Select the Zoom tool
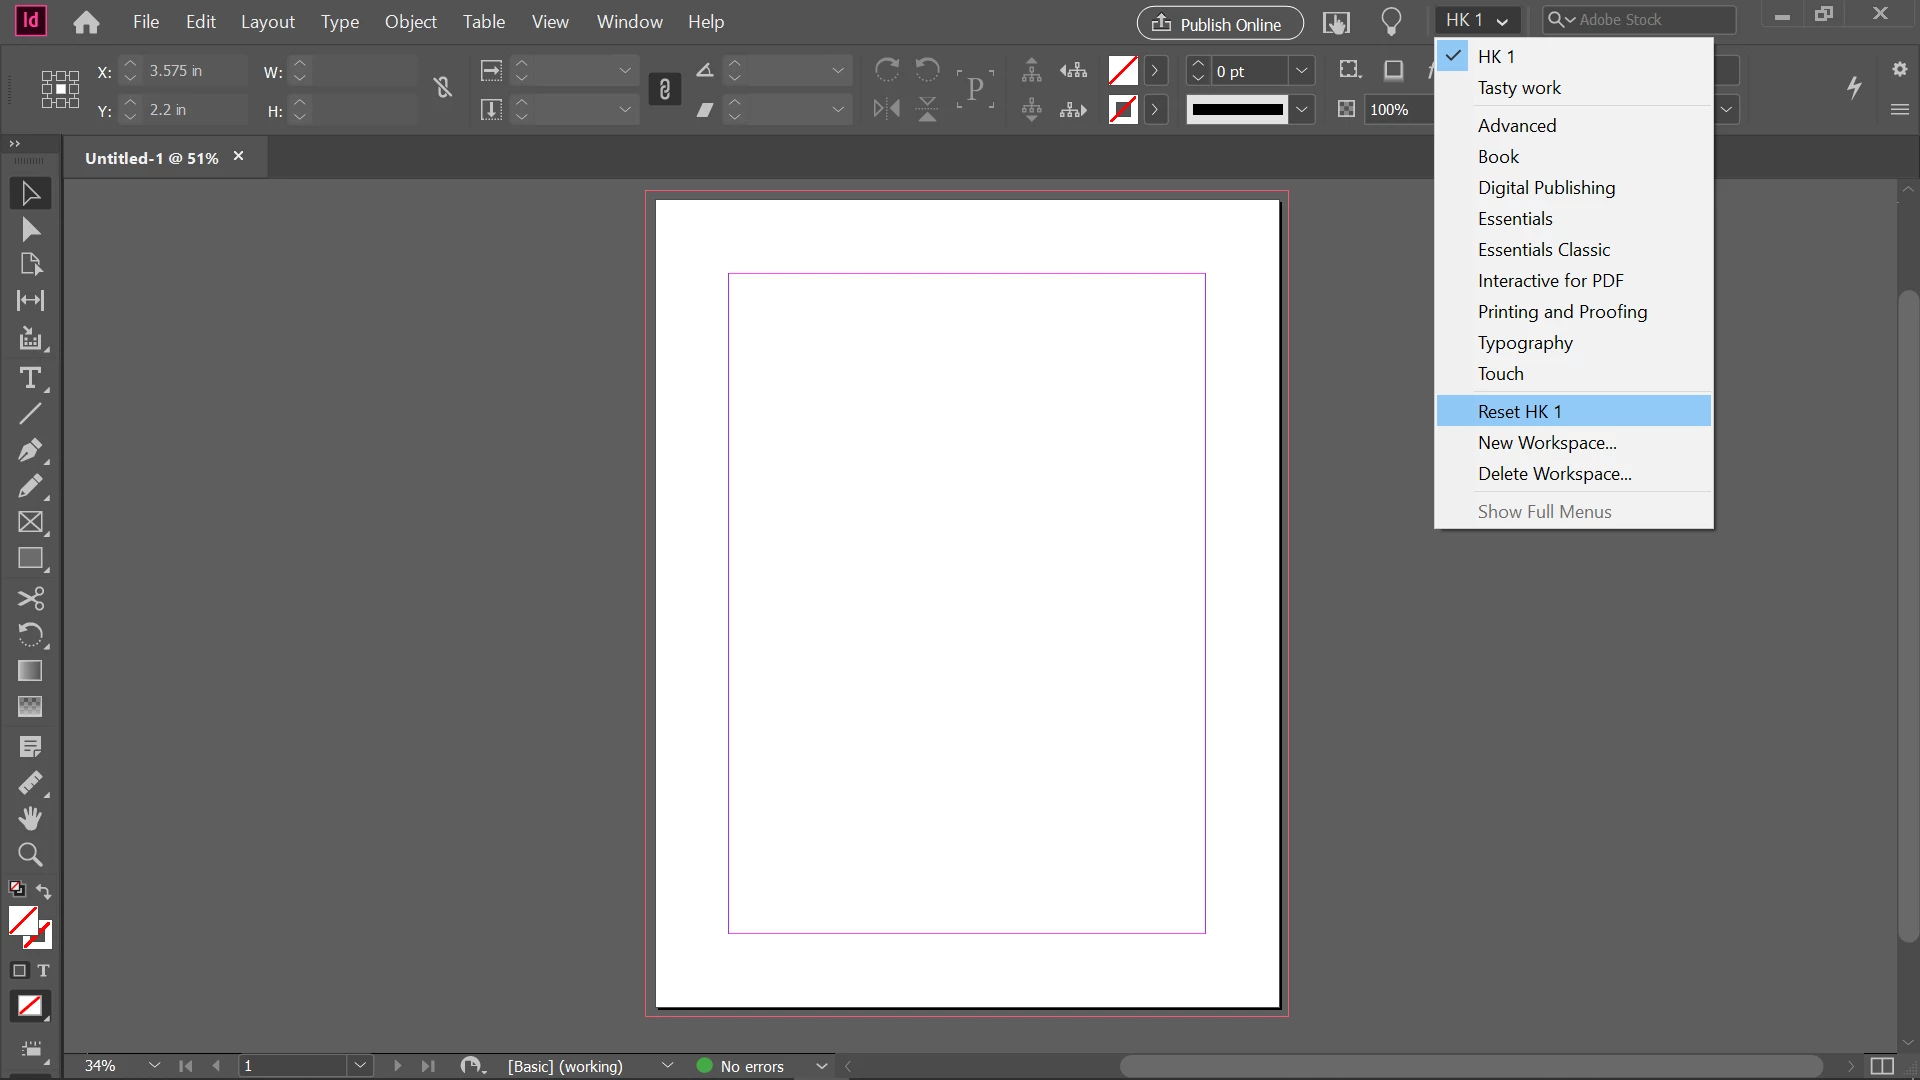Screen dimensions: 1920x1080 click(30, 855)
